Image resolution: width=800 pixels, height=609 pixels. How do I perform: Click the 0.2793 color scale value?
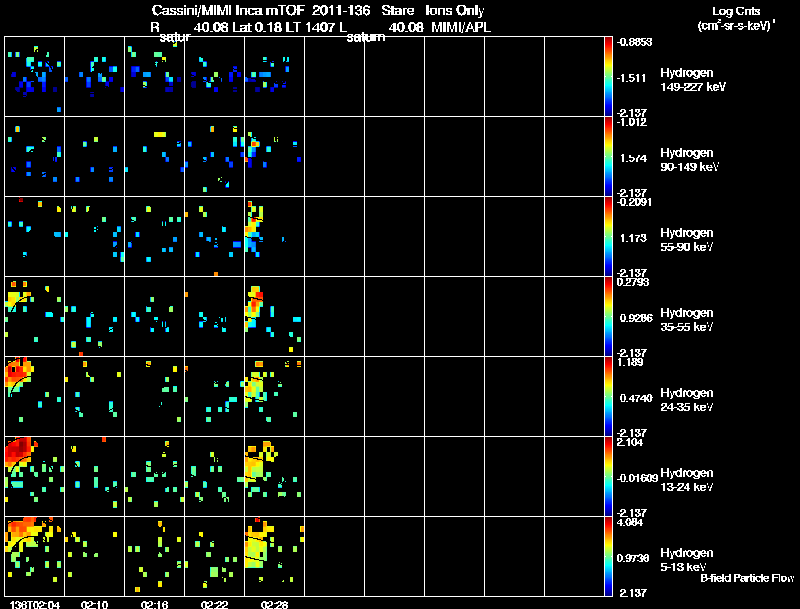(x=633, y=282)
